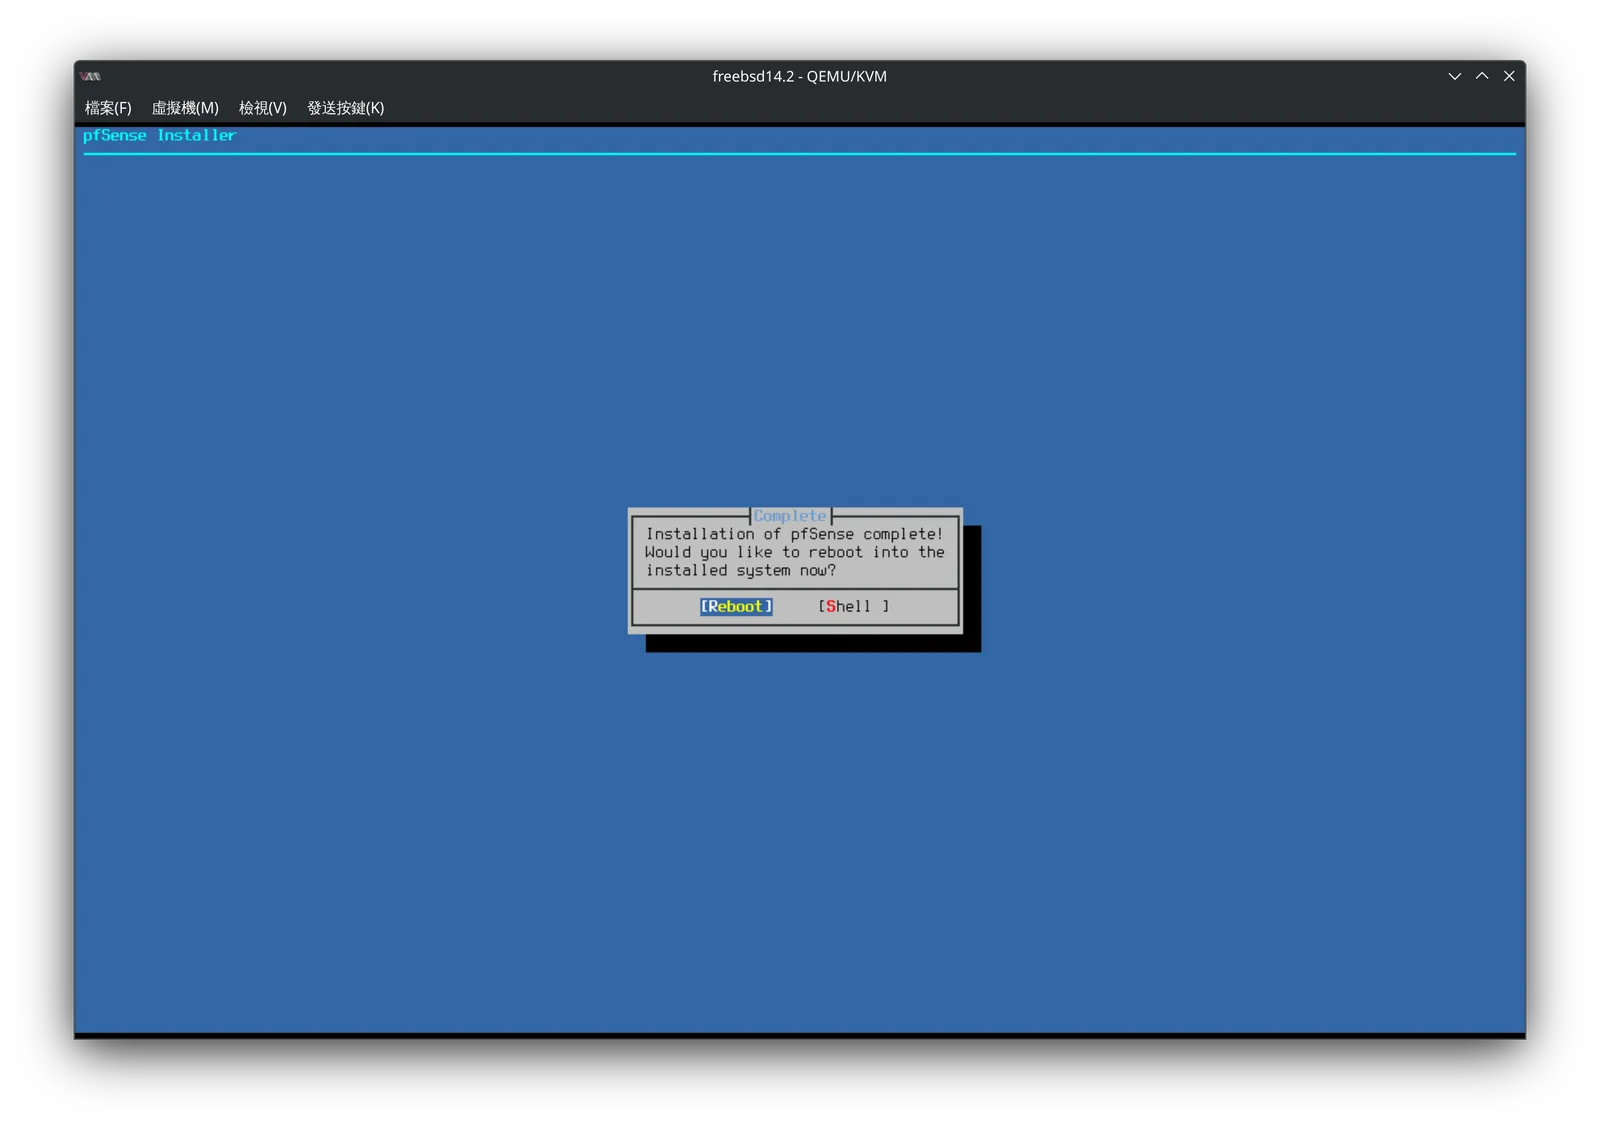Close the freebsd14.2 QEMU/KVM window
Image resolution: width=1600 pixels, height=1127 pixels.
(1509, 76)
